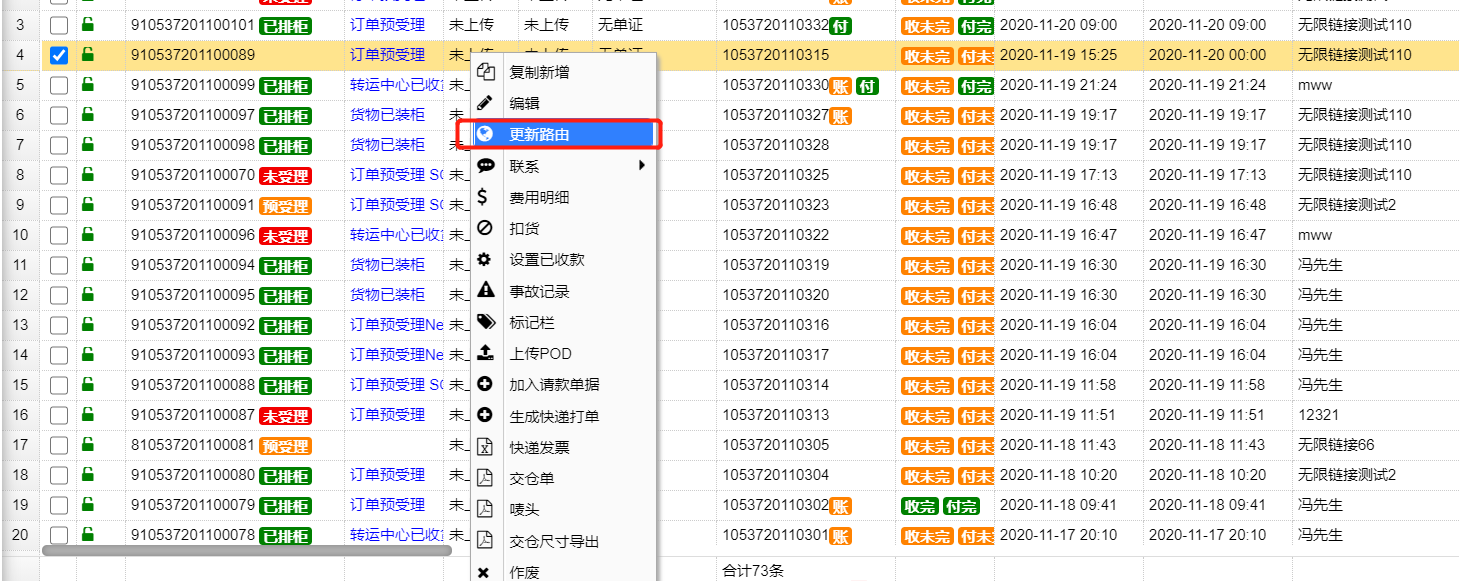Viewport: 1459px width, 581px height.
Task: Click the copy icon beside 复制新增
Action: (x=485, y=72)
